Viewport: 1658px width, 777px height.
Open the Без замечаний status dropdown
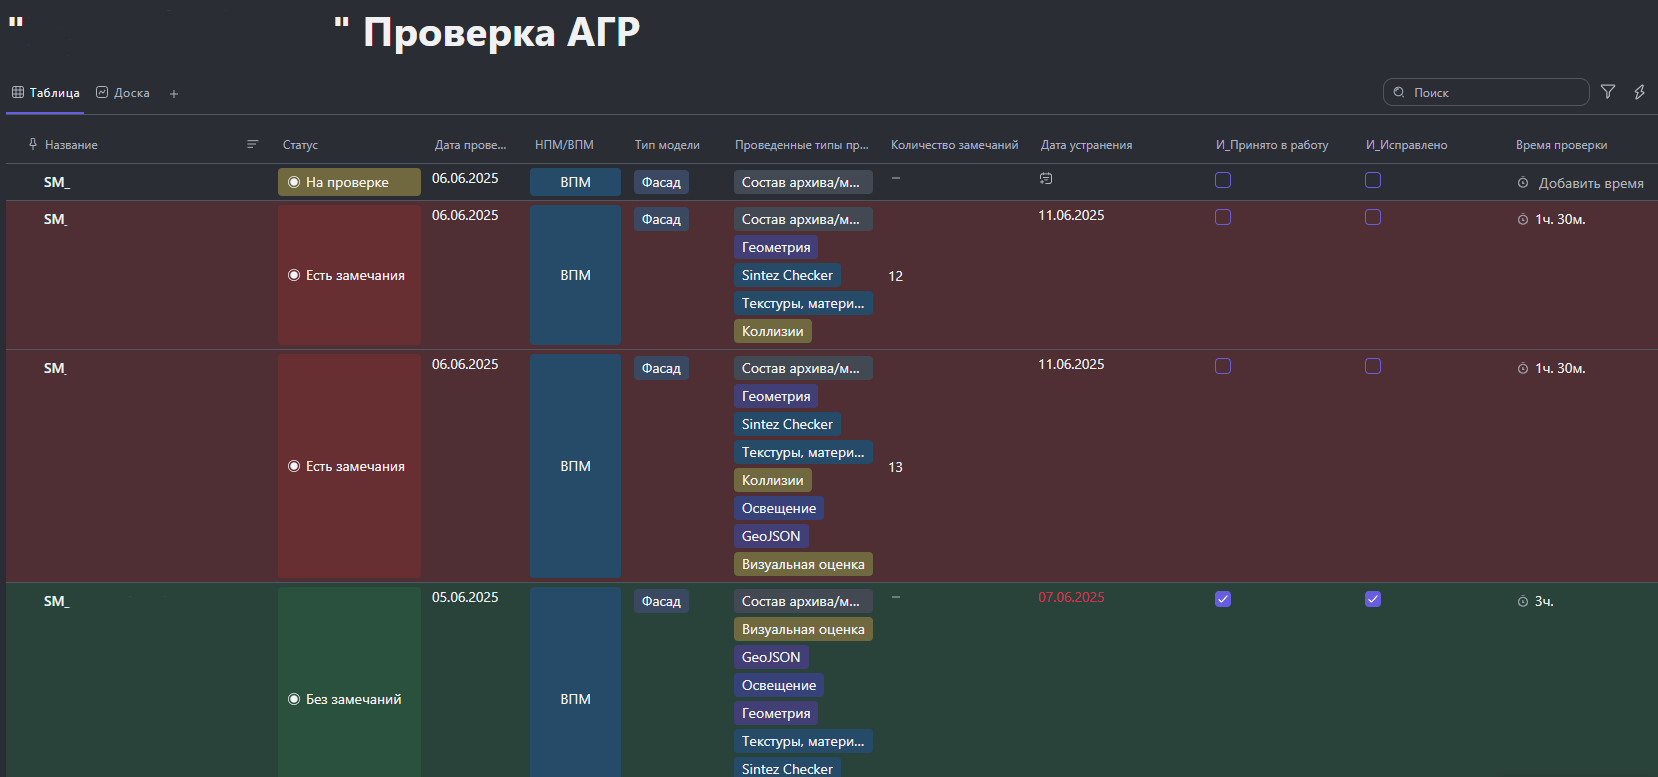[x=349, y=699]
